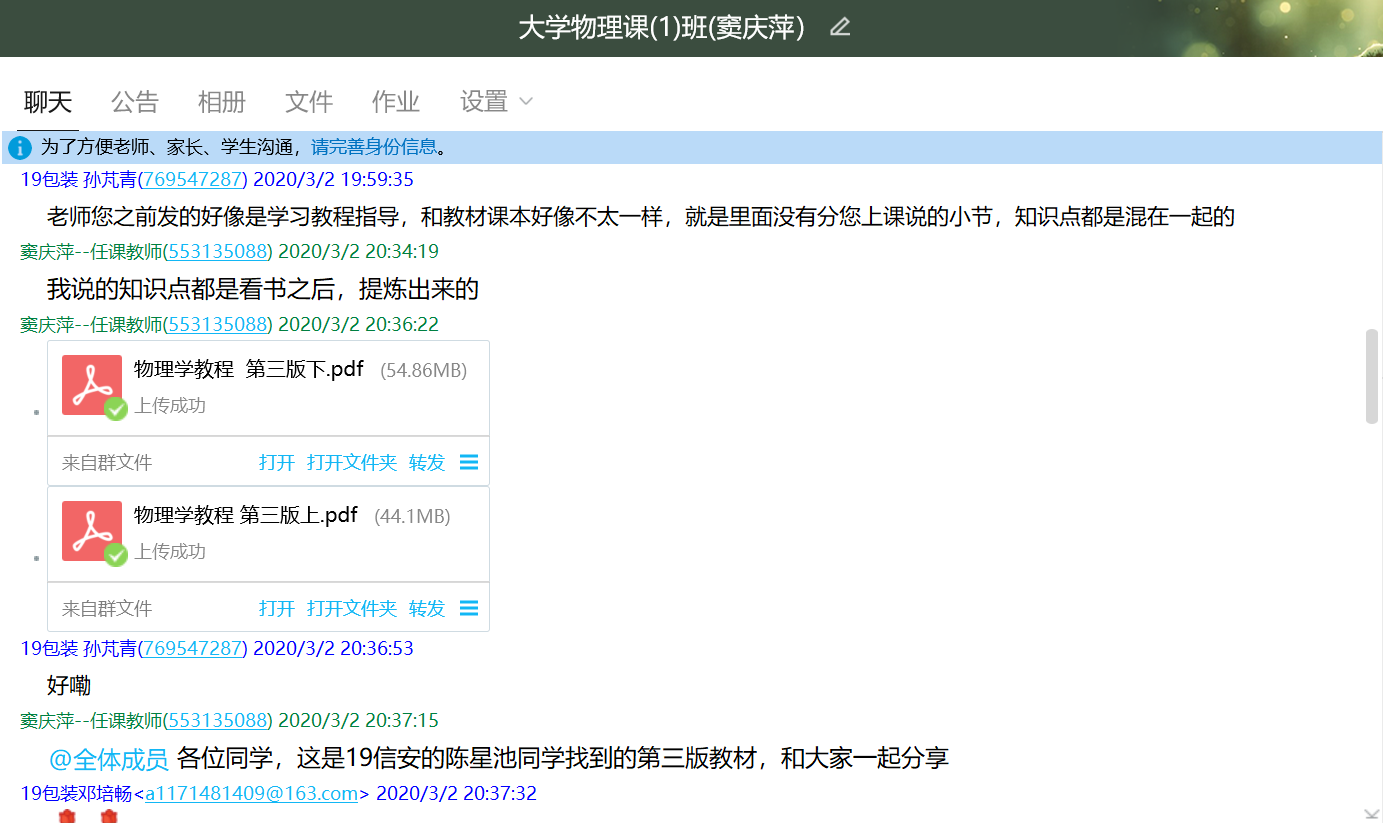Viewport: 1383px width, 823px height.
Task: Click the email a1171481409@163.com link
Action: pyautogui.click(x=251, y=794)
